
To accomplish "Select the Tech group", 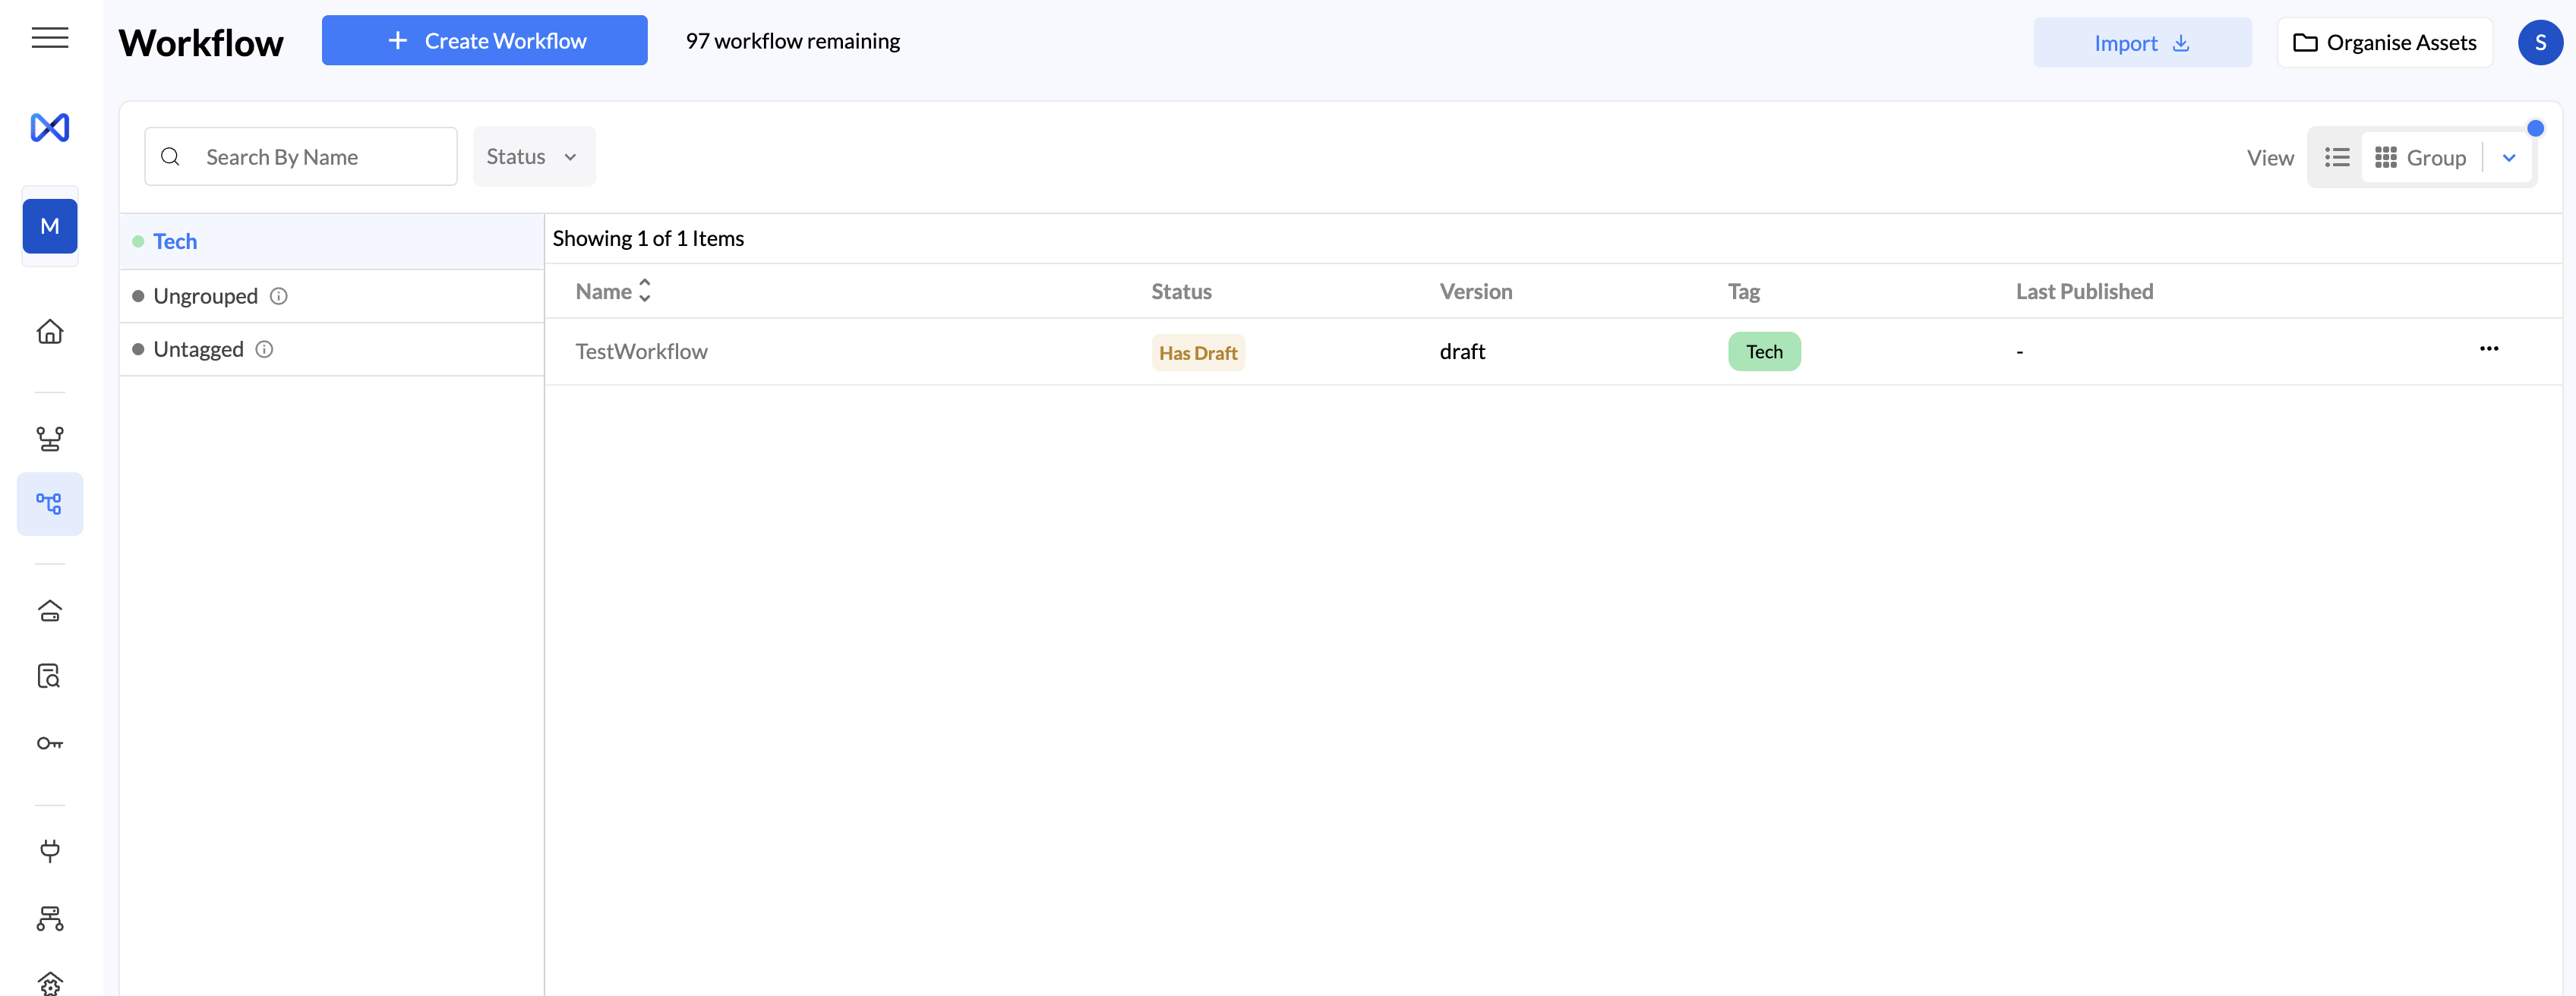I will [x=175, y=241].
